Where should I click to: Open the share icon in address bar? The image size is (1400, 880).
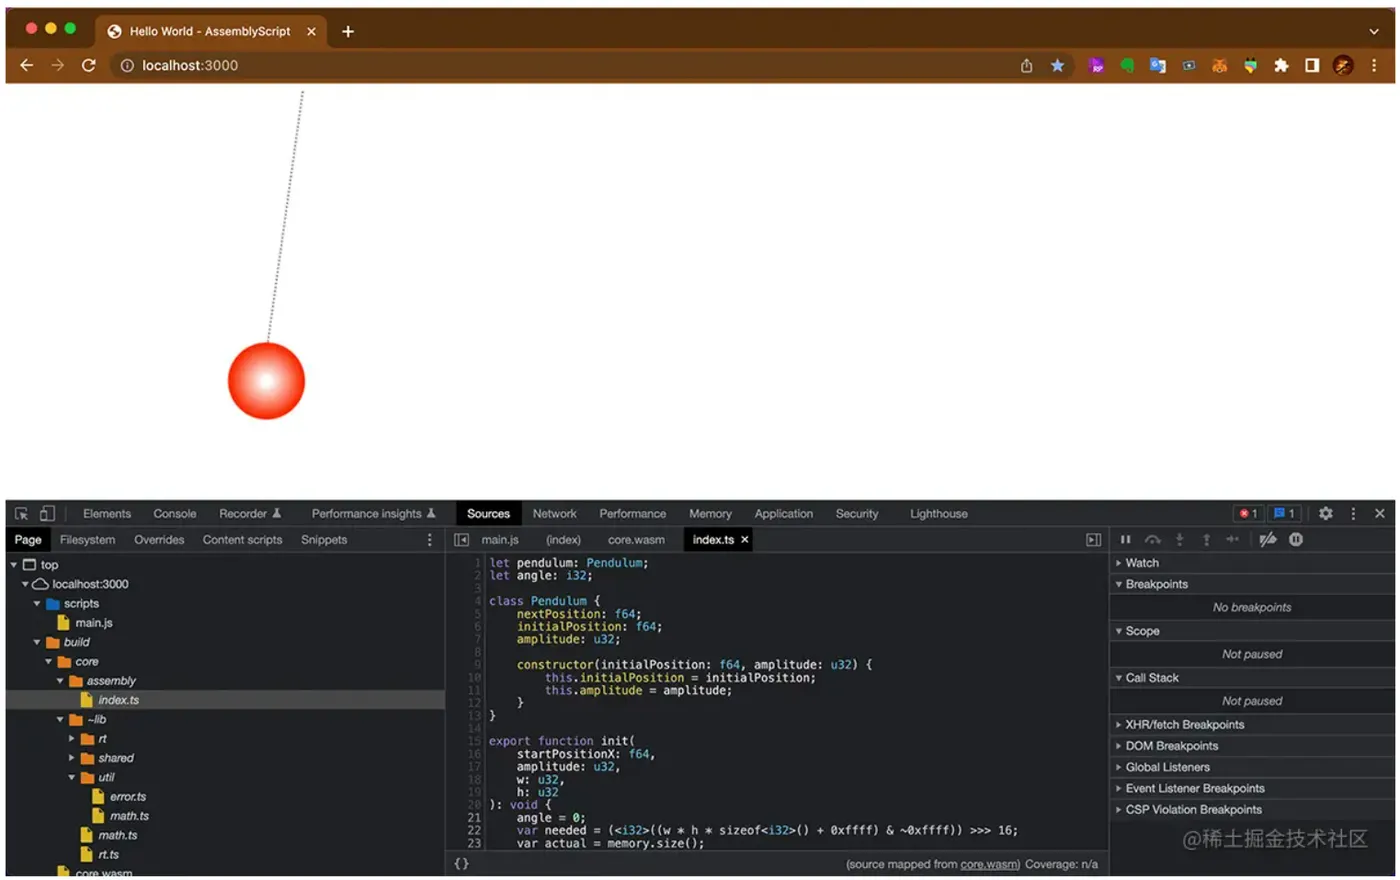tap(1026, 65)
